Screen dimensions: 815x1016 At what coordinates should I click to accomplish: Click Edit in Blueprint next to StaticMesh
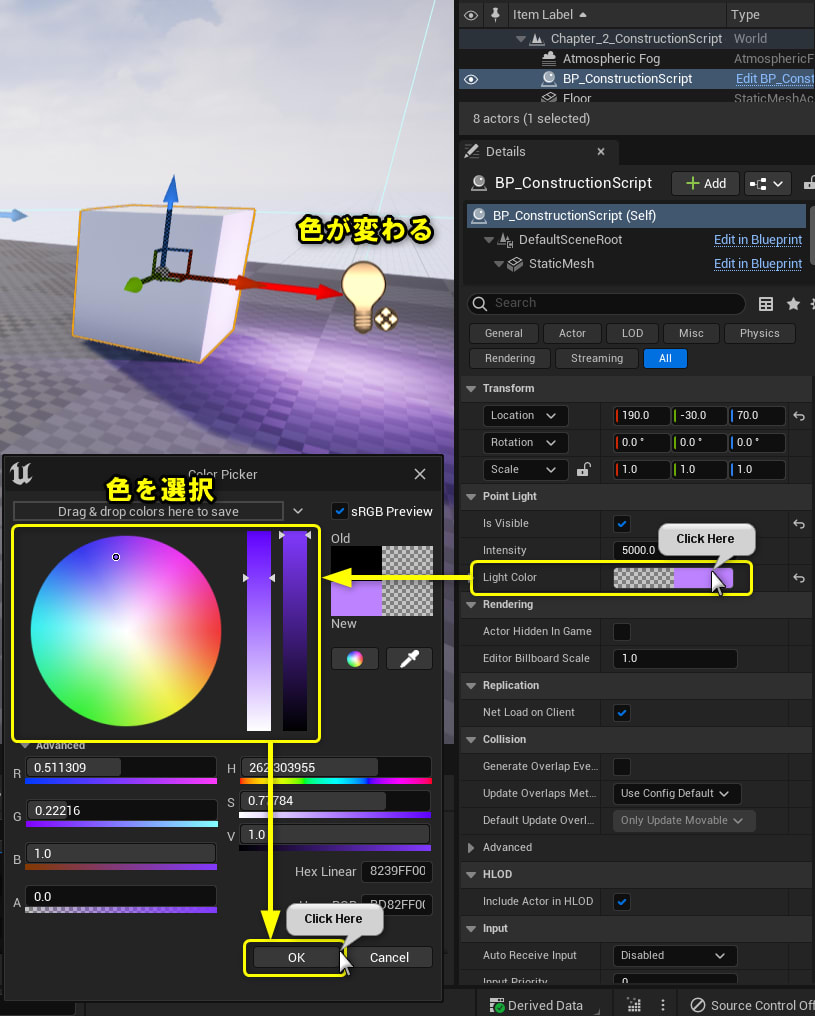(757, 263)
